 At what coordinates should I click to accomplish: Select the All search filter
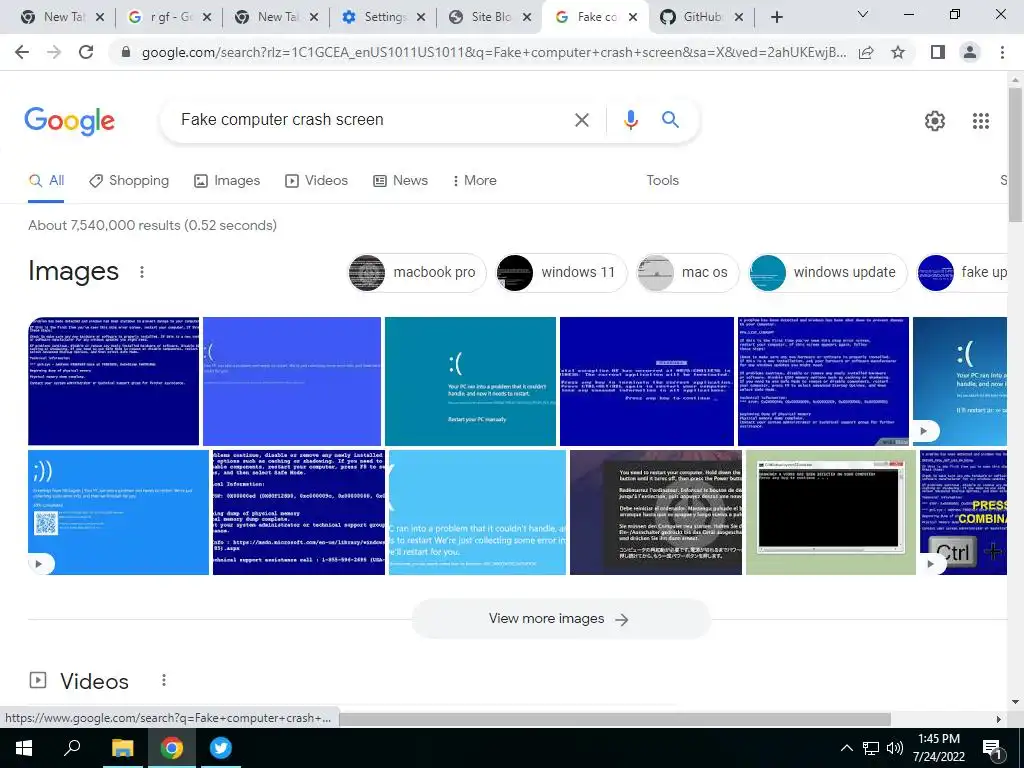[46, 181]
